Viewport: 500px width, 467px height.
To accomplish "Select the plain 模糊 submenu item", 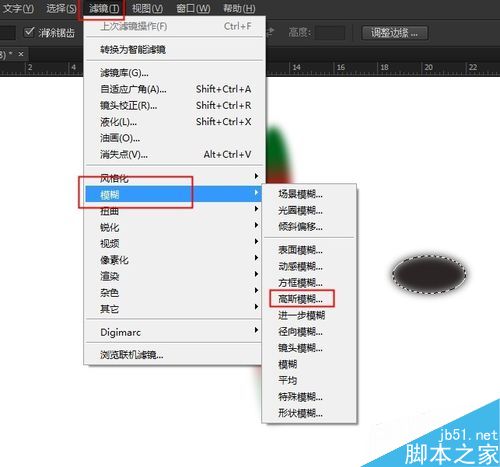I will point(309,364).
